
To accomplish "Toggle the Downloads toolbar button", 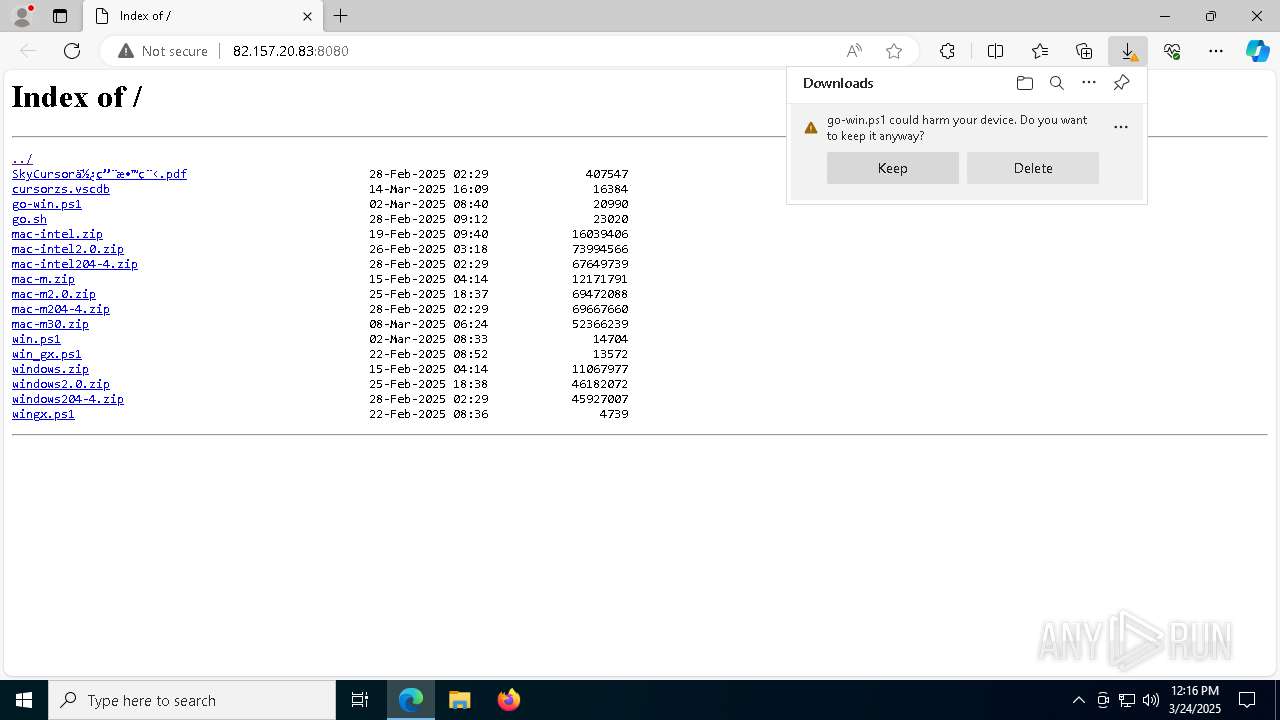I will [x=1128, y=51].
